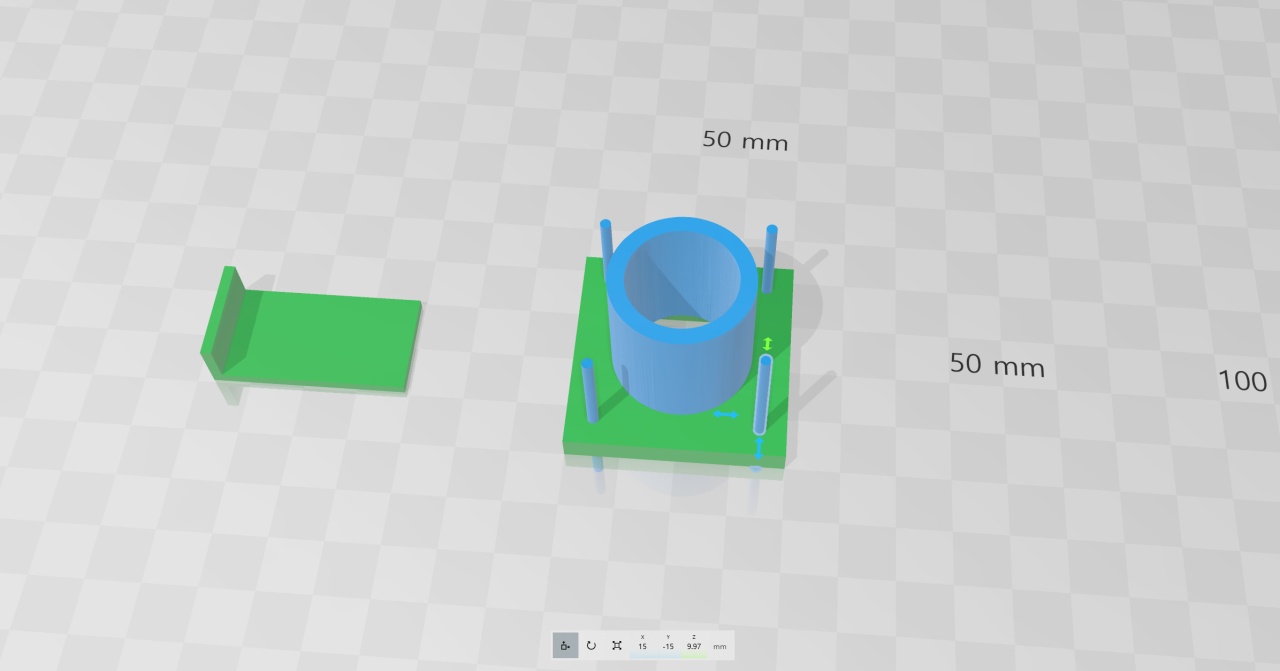This screenshot has width=1280, height=671.
Task: Click the Y position field showing -15
Action: pos(668,647)
